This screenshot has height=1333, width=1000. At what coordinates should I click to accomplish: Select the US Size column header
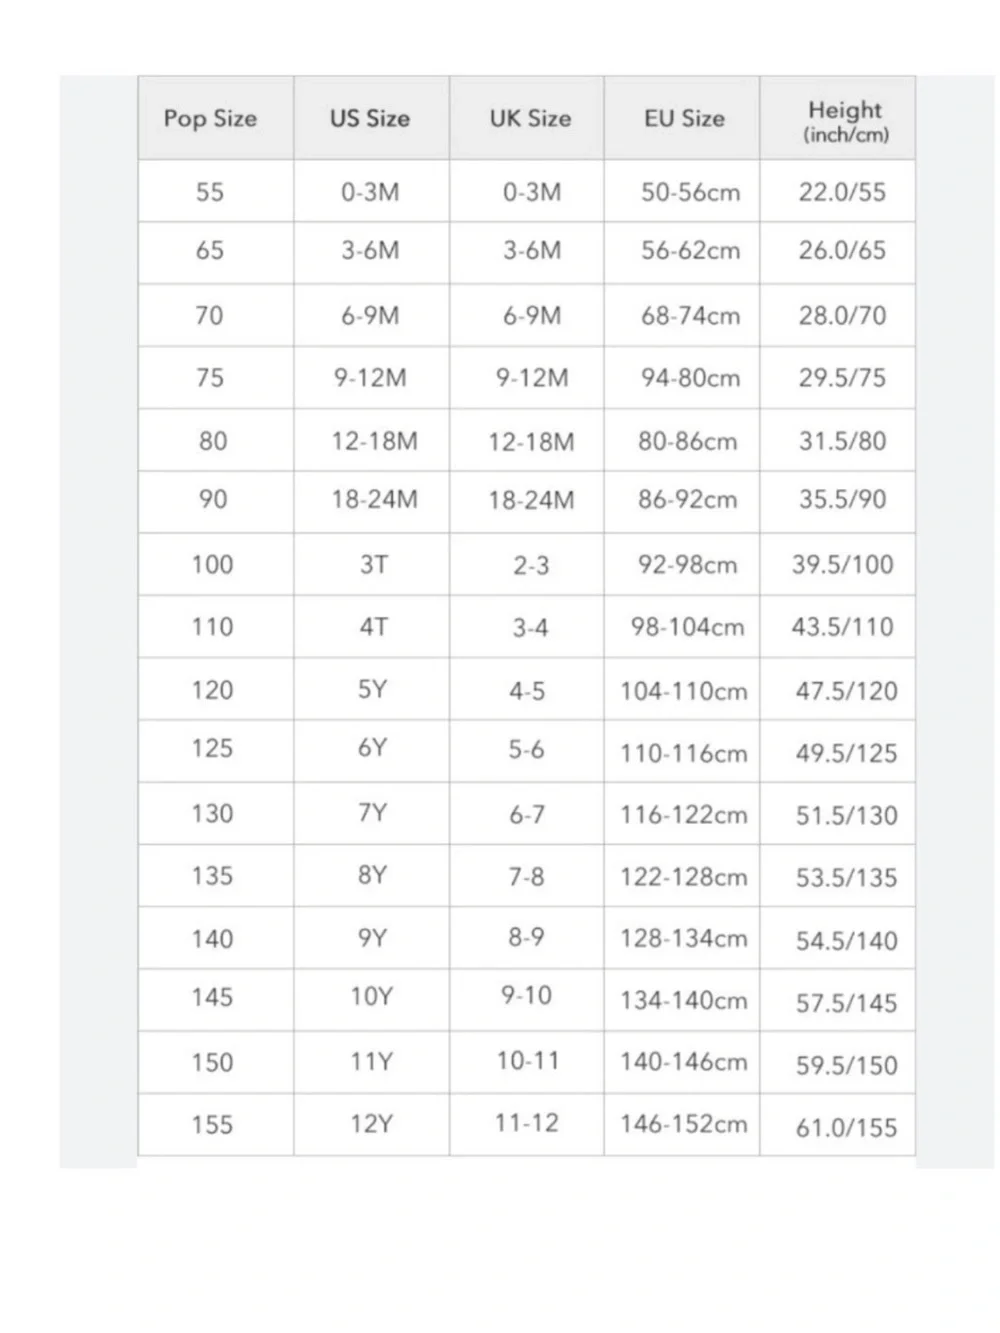pyautogui.click(x=371, y=118)
